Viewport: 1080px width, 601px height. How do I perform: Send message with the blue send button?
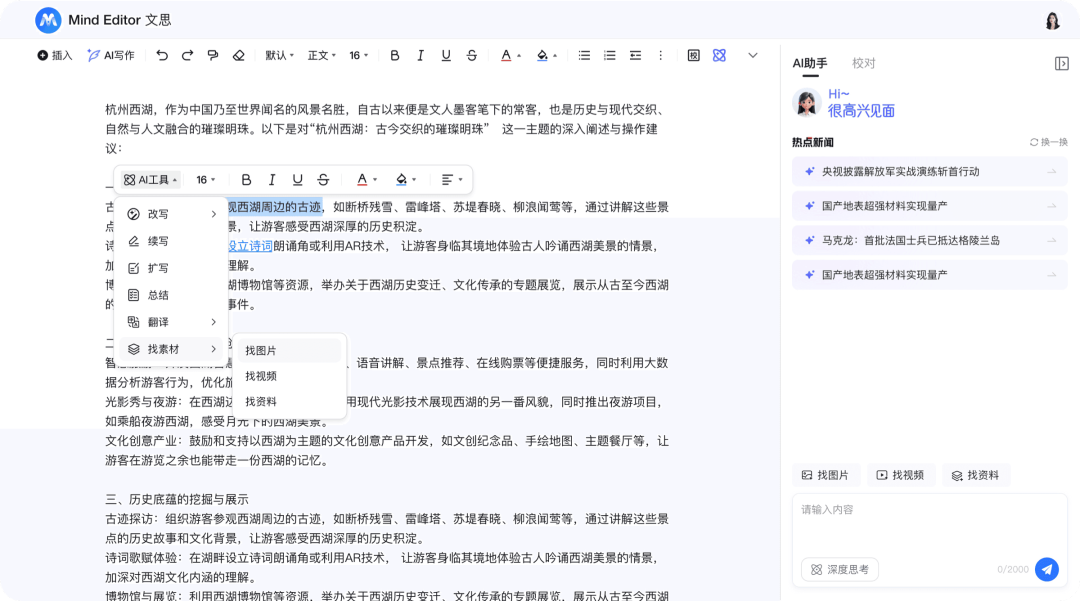click(x=1047, y=569)
